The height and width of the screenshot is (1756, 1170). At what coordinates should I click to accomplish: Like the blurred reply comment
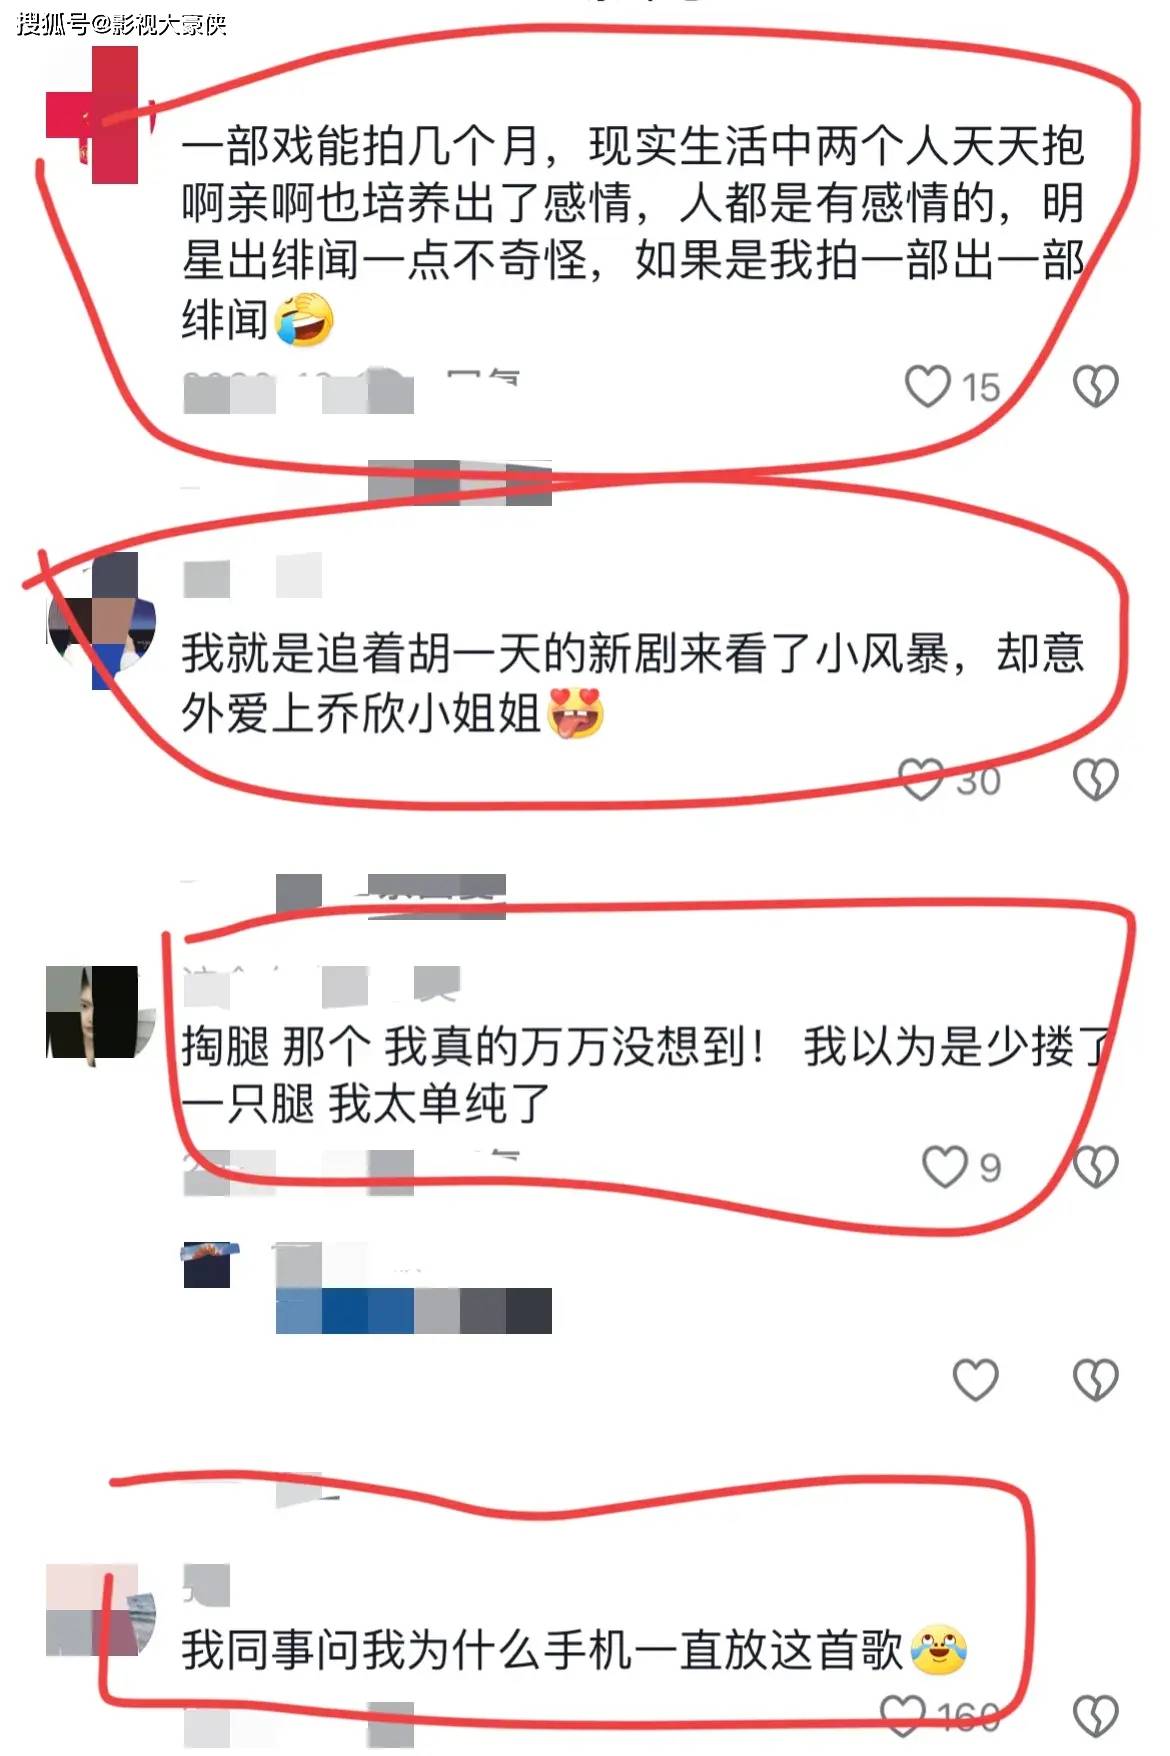[x=975, y=1380]
